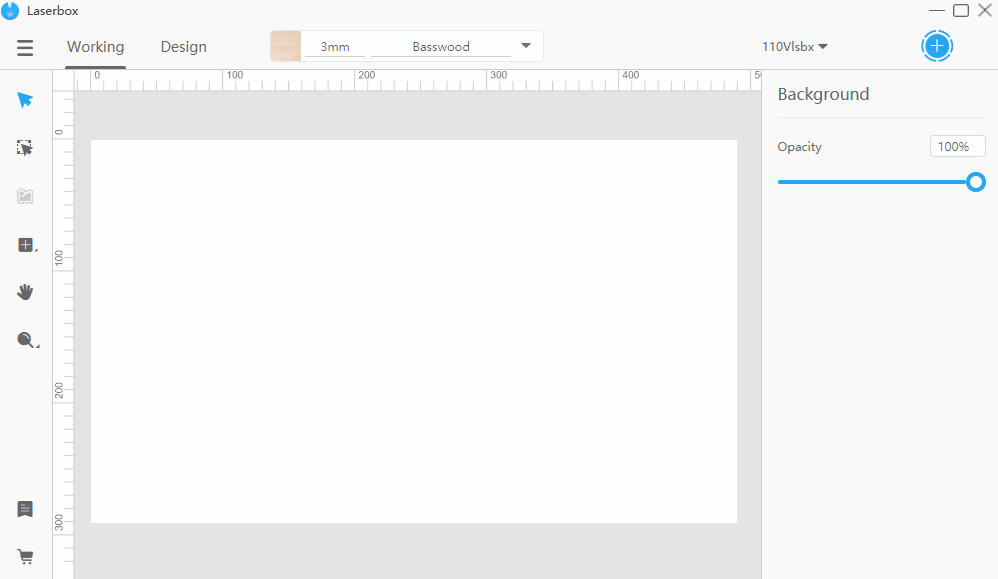
Task: Select the insert shape tool
Action: click(24, 244)
